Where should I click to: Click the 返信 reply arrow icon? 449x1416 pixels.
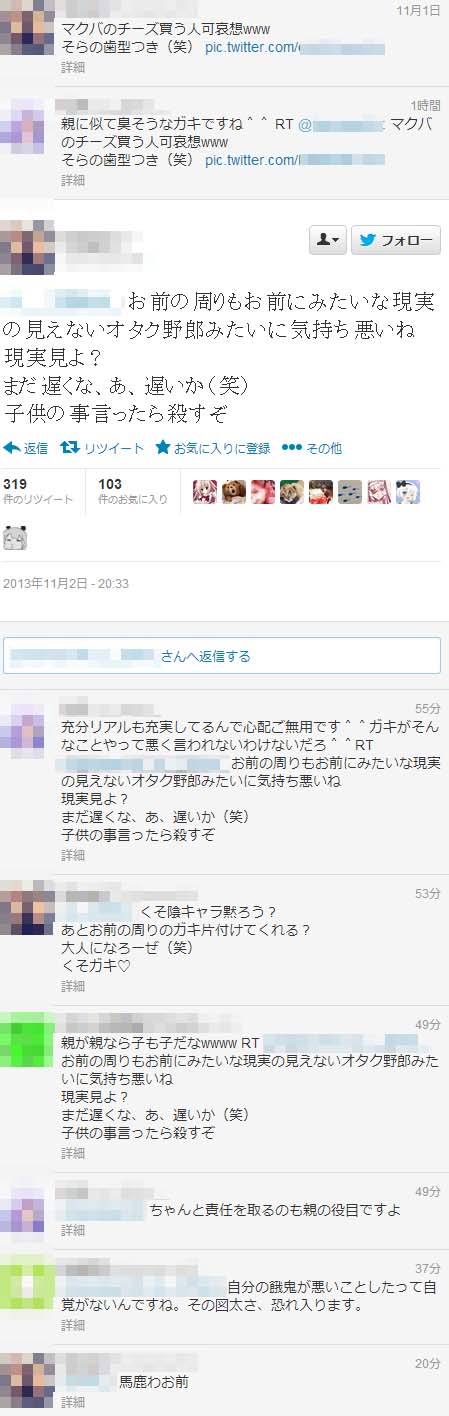[x=12, y=448]
